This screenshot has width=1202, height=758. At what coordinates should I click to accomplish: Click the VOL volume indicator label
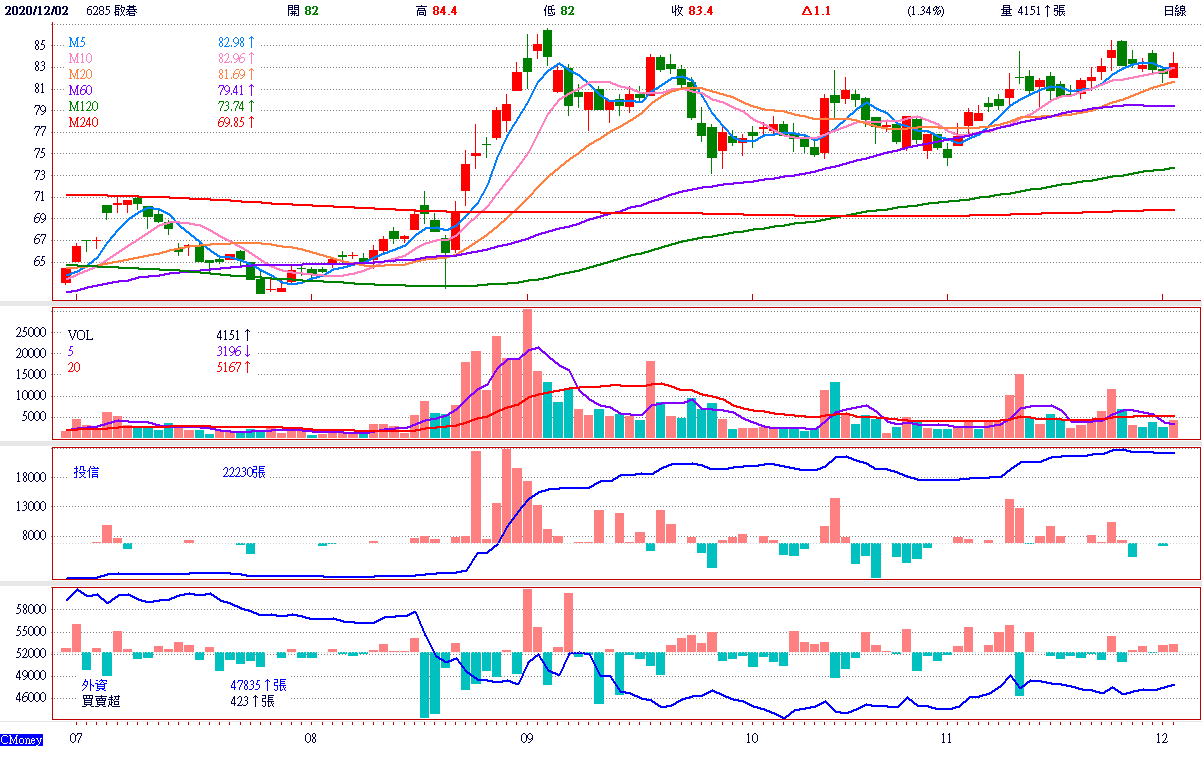80,335
